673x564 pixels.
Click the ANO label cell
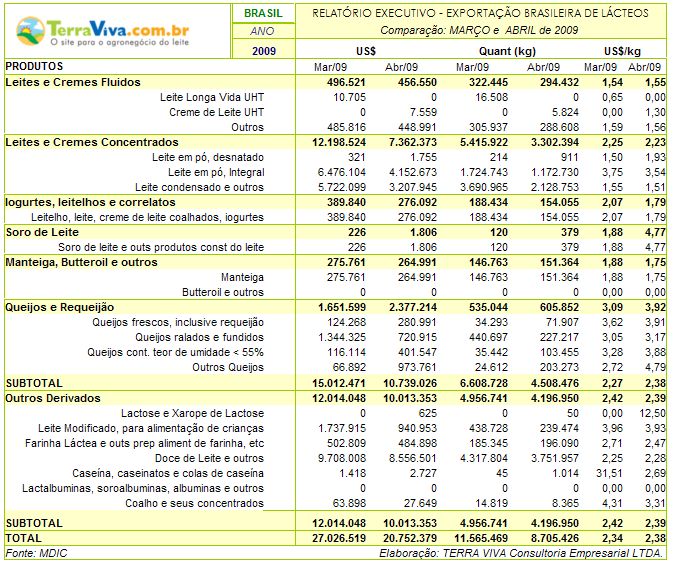262,31
